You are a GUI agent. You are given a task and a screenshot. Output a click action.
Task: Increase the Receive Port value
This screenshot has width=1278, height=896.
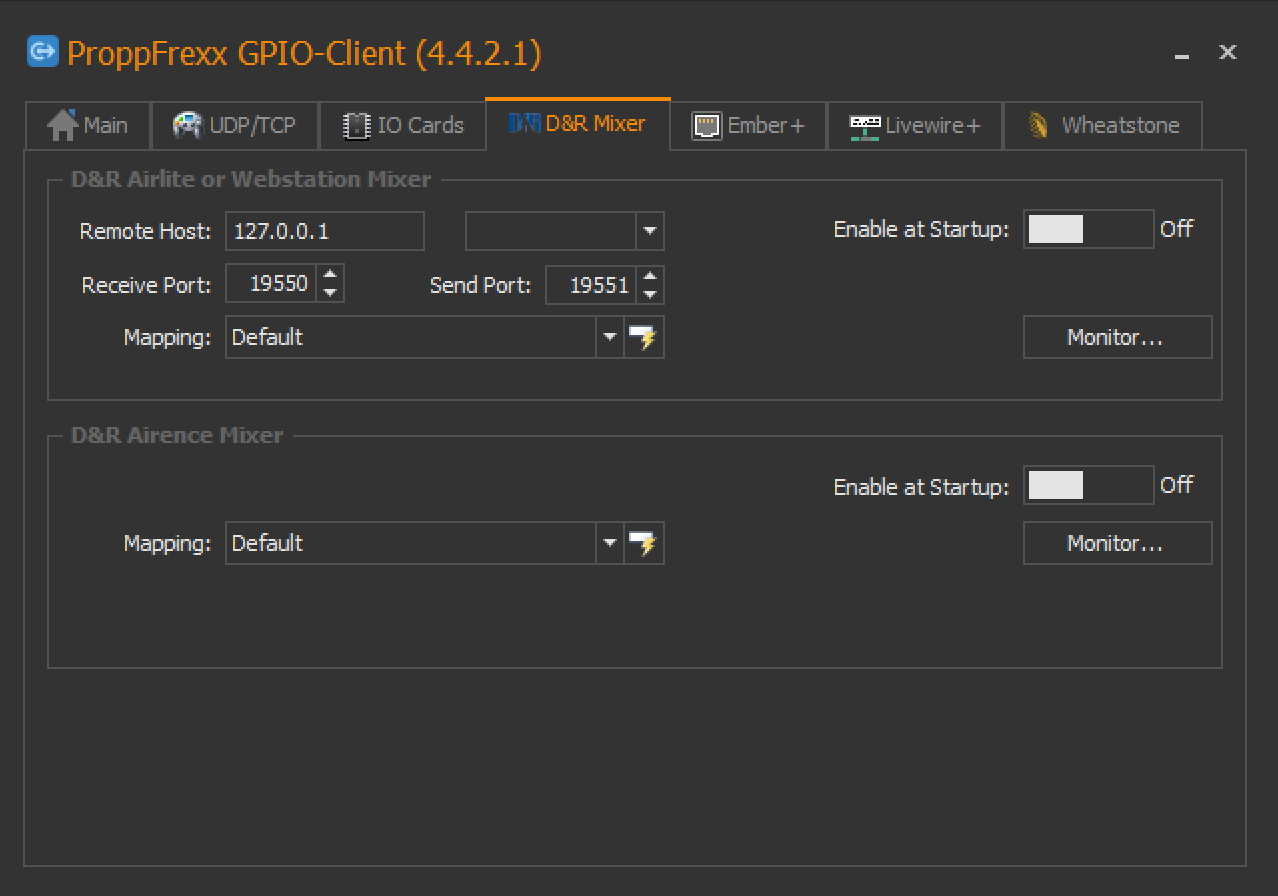330,276
